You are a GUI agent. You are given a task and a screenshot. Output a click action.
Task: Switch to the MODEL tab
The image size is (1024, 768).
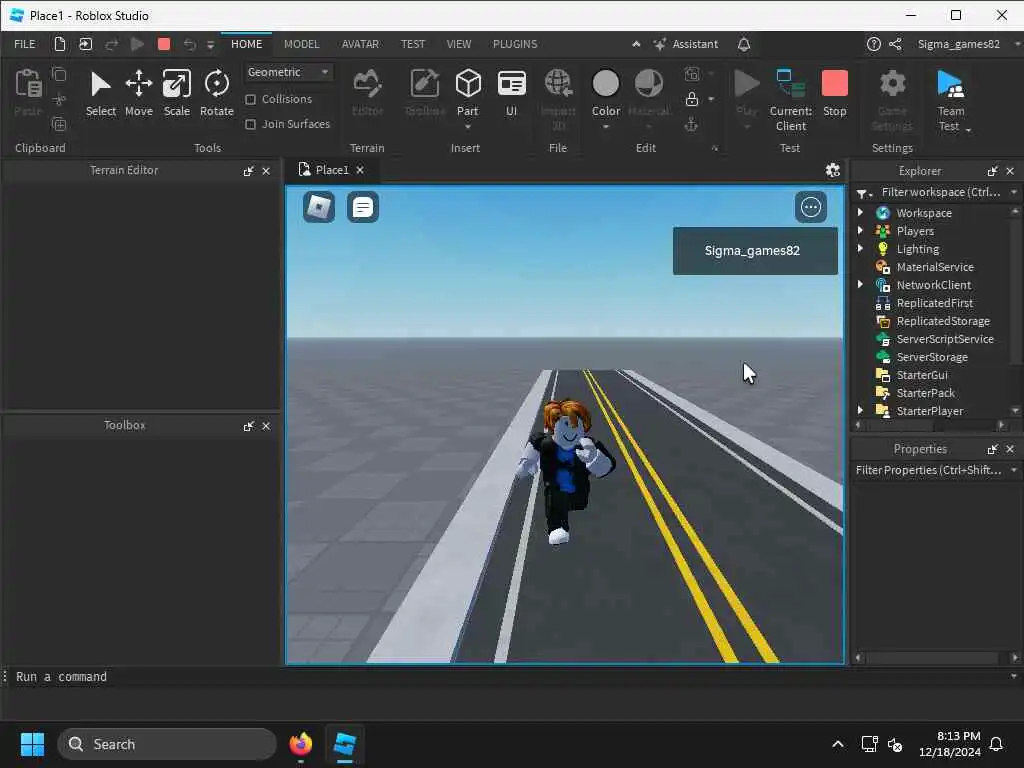pos(301,44)
